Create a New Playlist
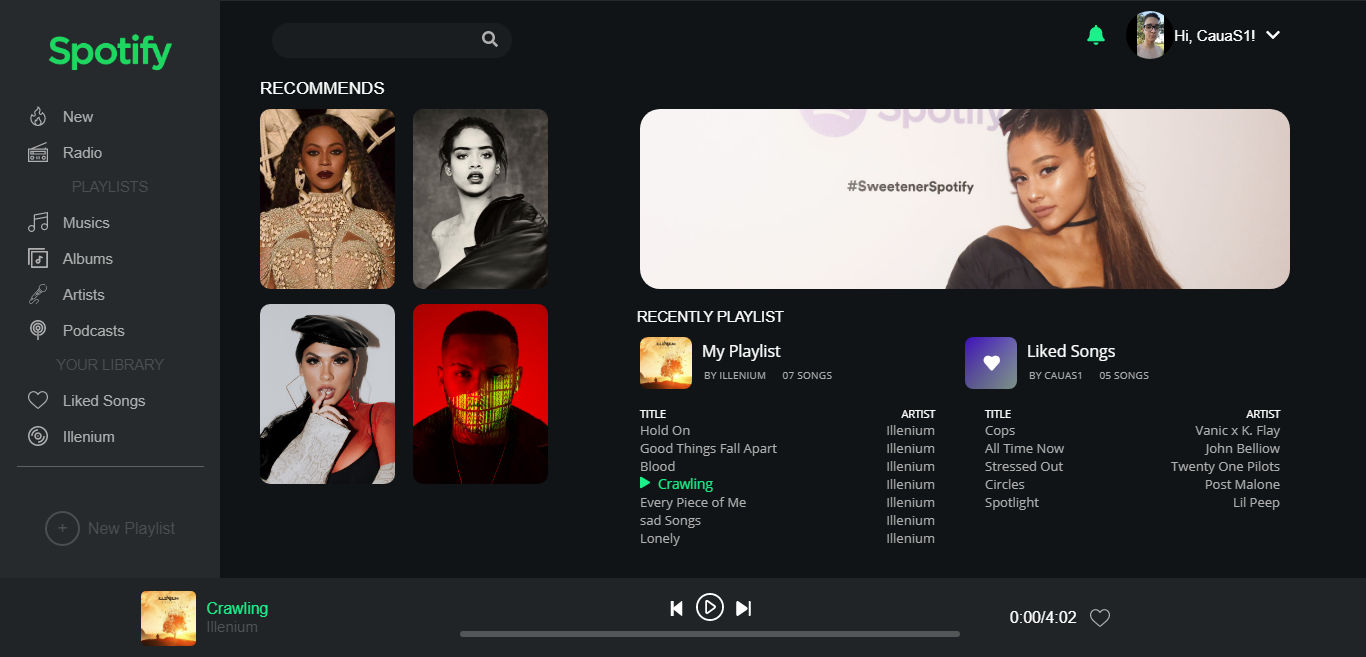 131,528
